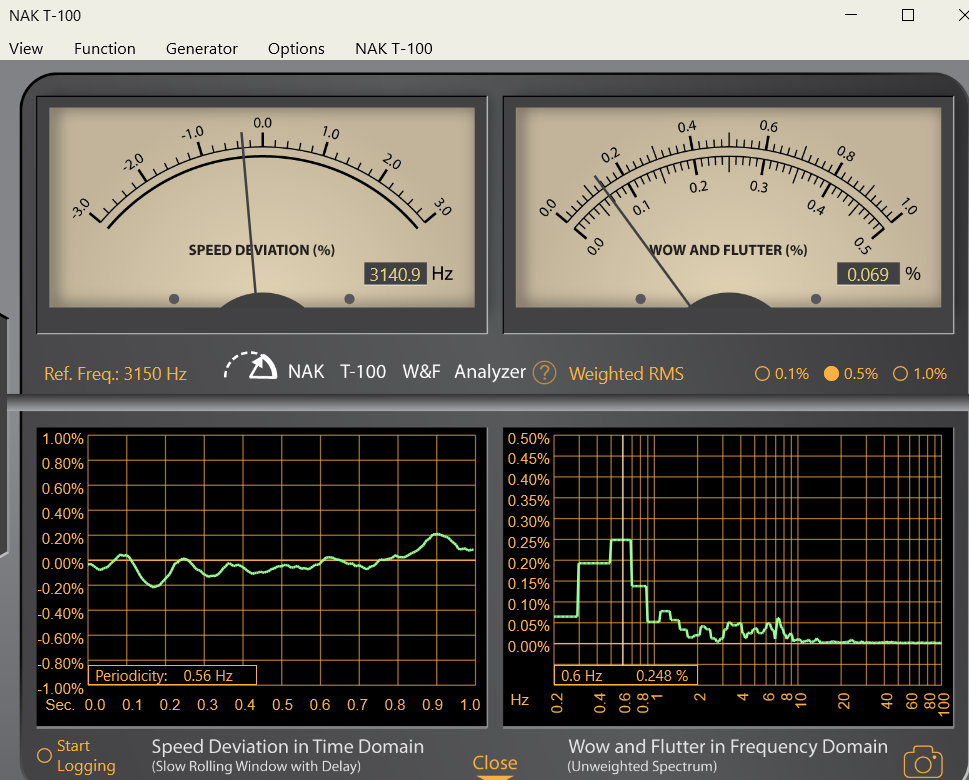This screenshot has width=969, height=780.
Task: Click the Close button
Action: pyautogui.click(x=495, y=763)
